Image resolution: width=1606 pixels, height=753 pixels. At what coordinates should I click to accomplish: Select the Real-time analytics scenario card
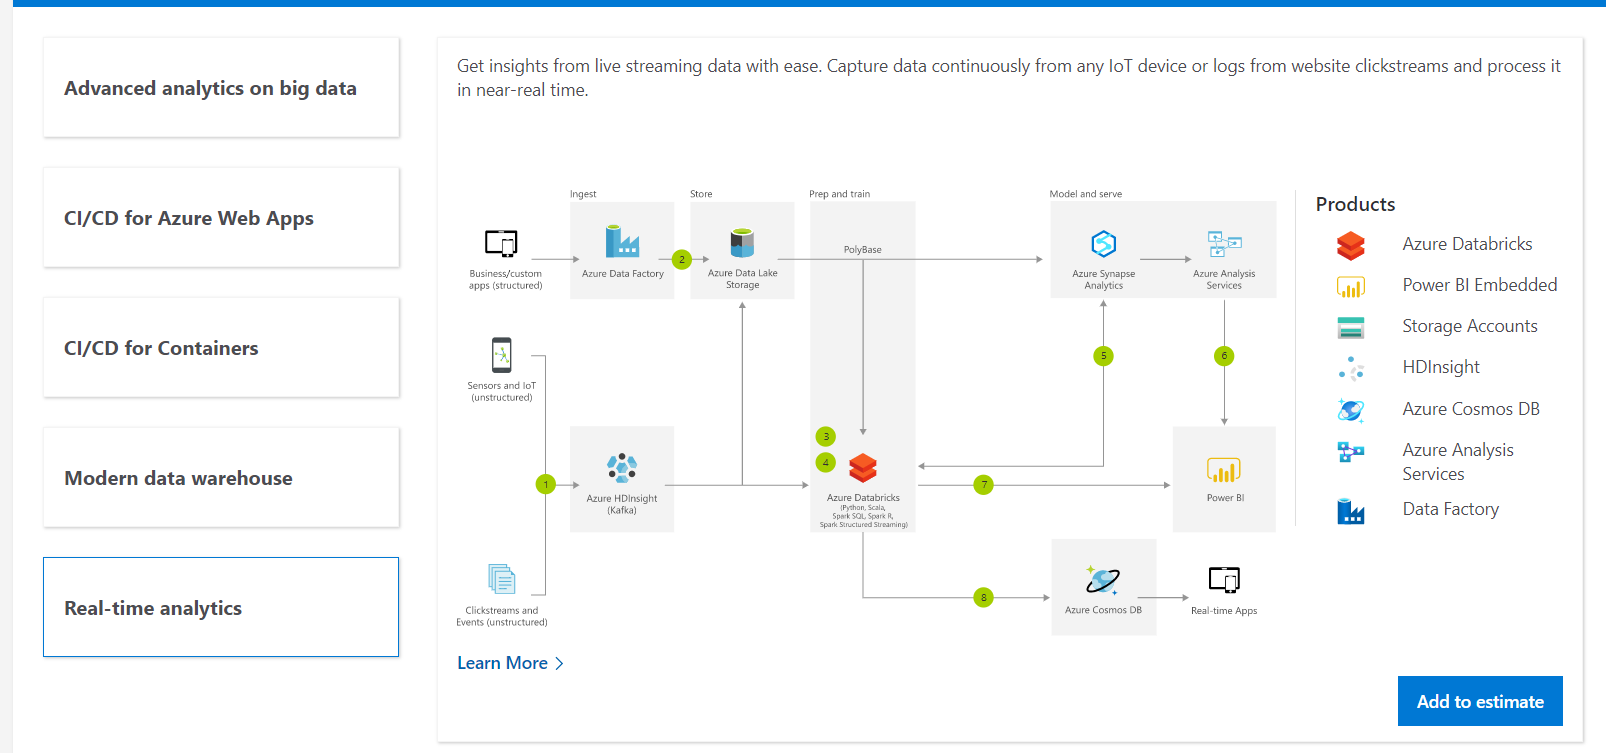221,607
